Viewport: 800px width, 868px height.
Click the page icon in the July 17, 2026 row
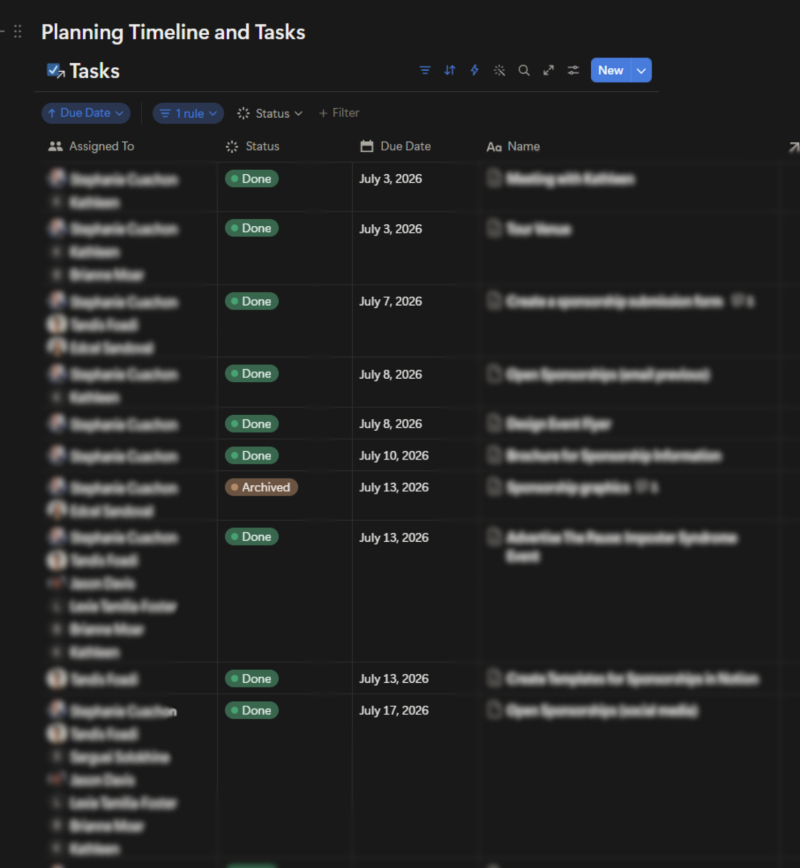pos(494,710)
